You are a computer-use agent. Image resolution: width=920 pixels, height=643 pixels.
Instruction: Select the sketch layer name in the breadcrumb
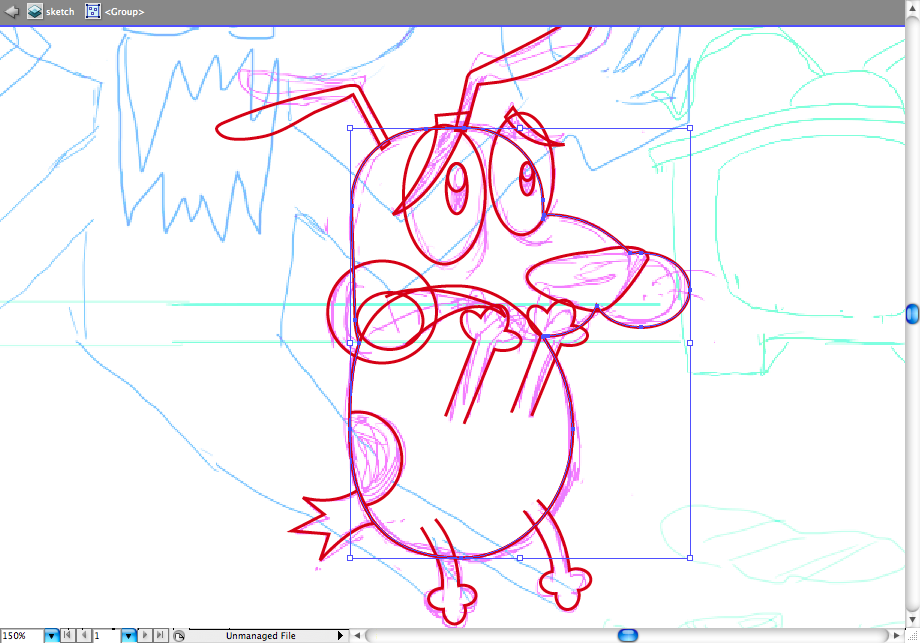pyautogui.click(x=60, y=12)
